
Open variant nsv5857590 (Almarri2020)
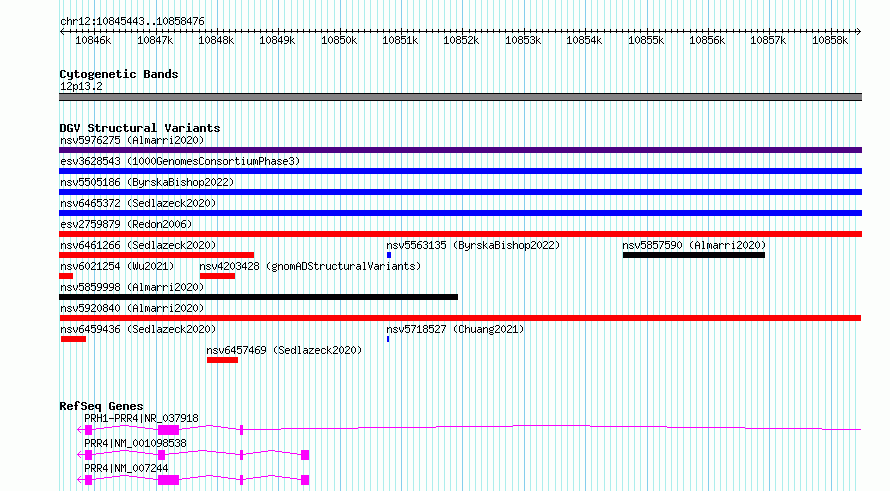point(694,245)
